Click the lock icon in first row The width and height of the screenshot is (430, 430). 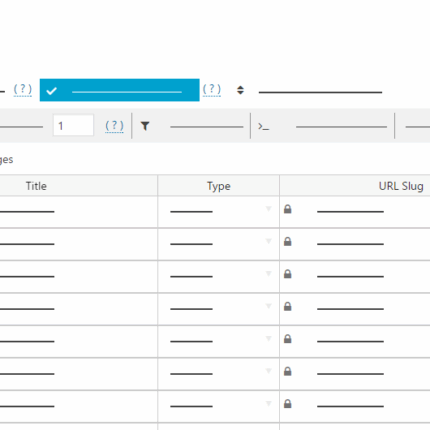(x=288, y=209)
